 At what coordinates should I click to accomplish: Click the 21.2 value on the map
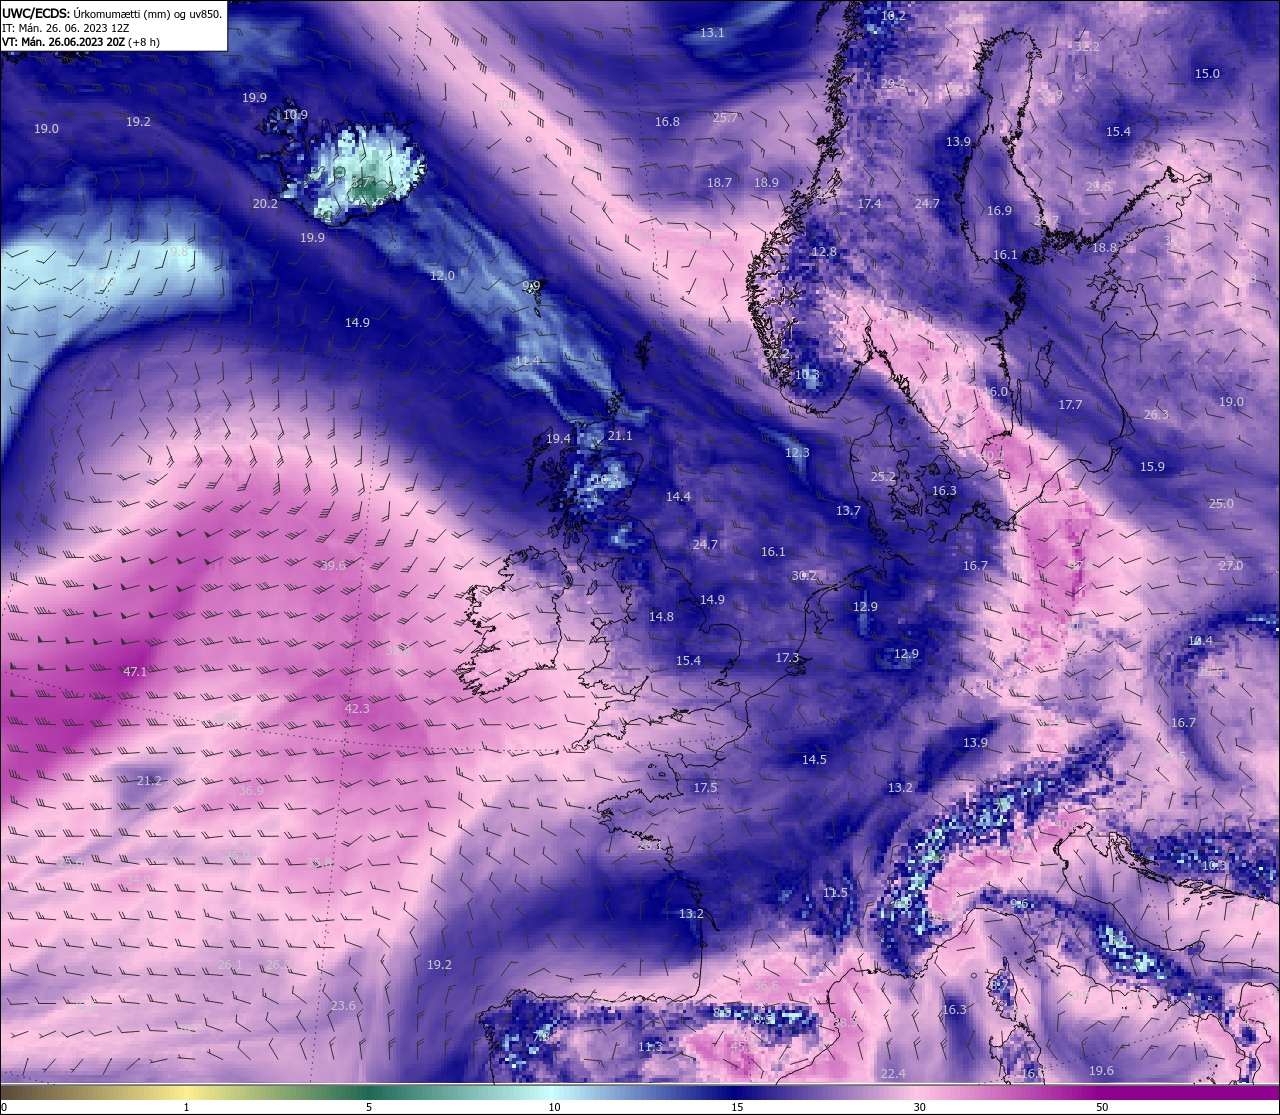point(149,781)
